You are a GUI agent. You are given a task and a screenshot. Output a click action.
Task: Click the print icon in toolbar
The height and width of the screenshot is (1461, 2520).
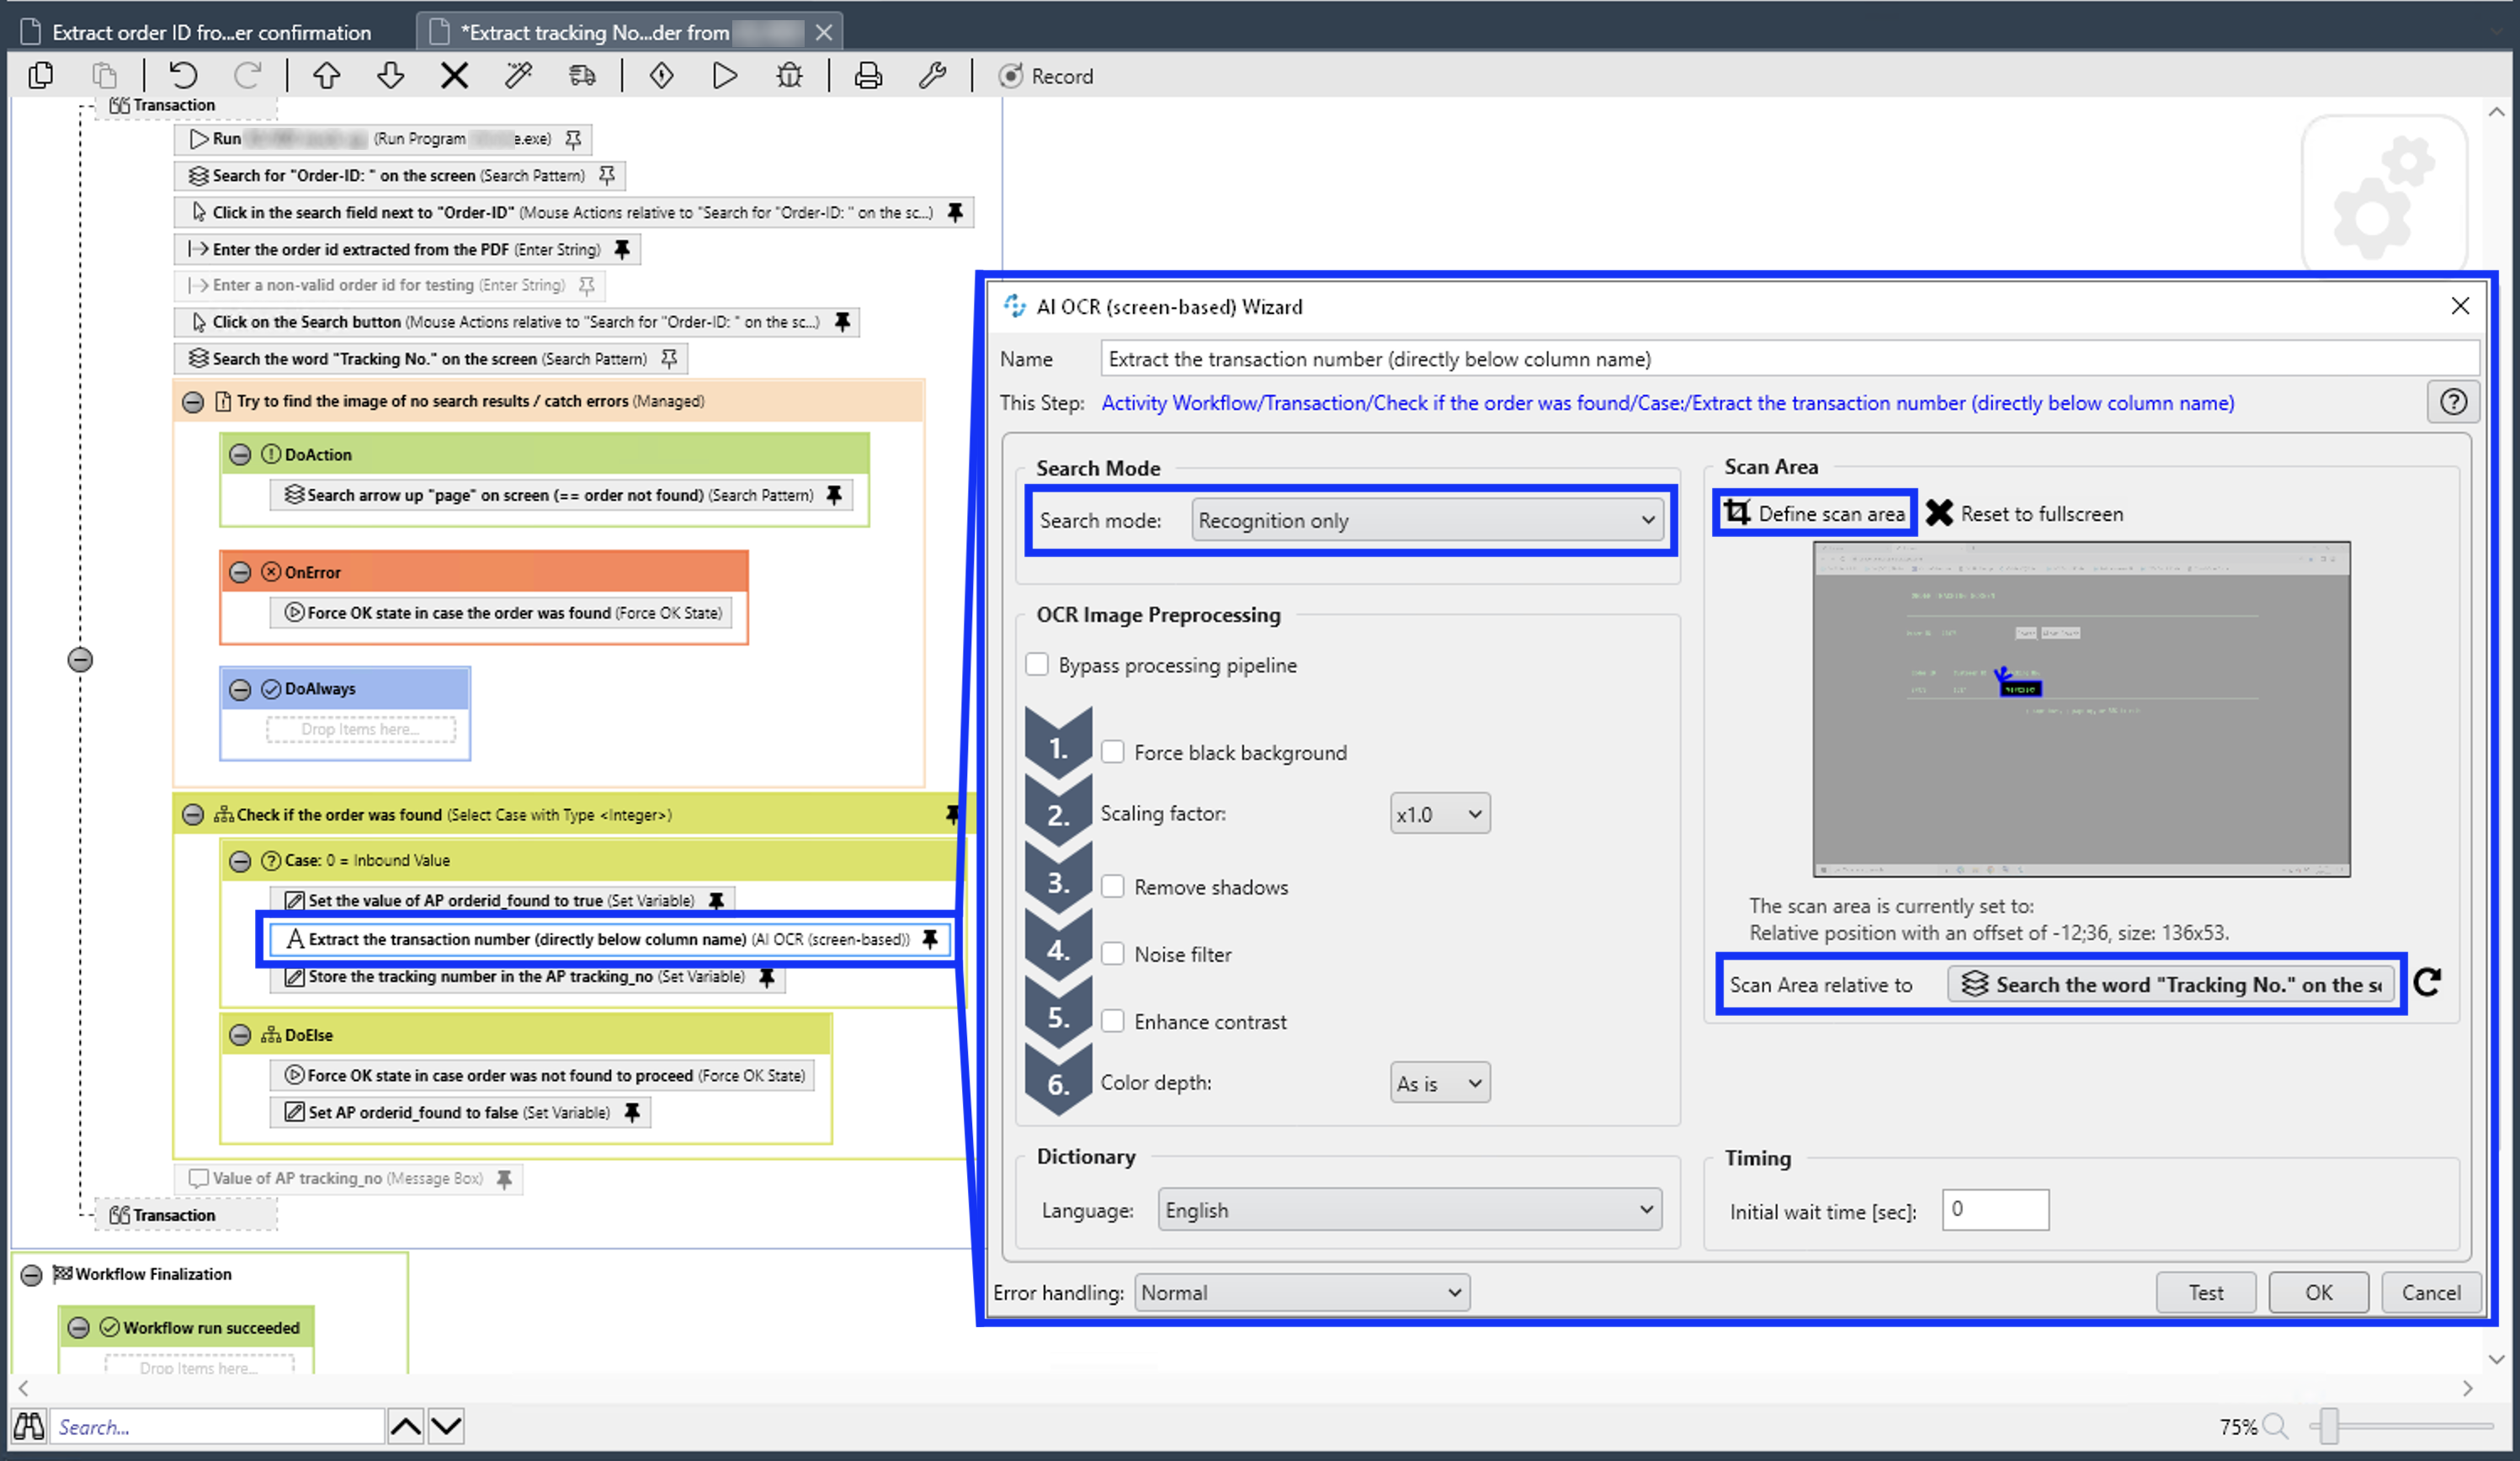tap(868, 76)
